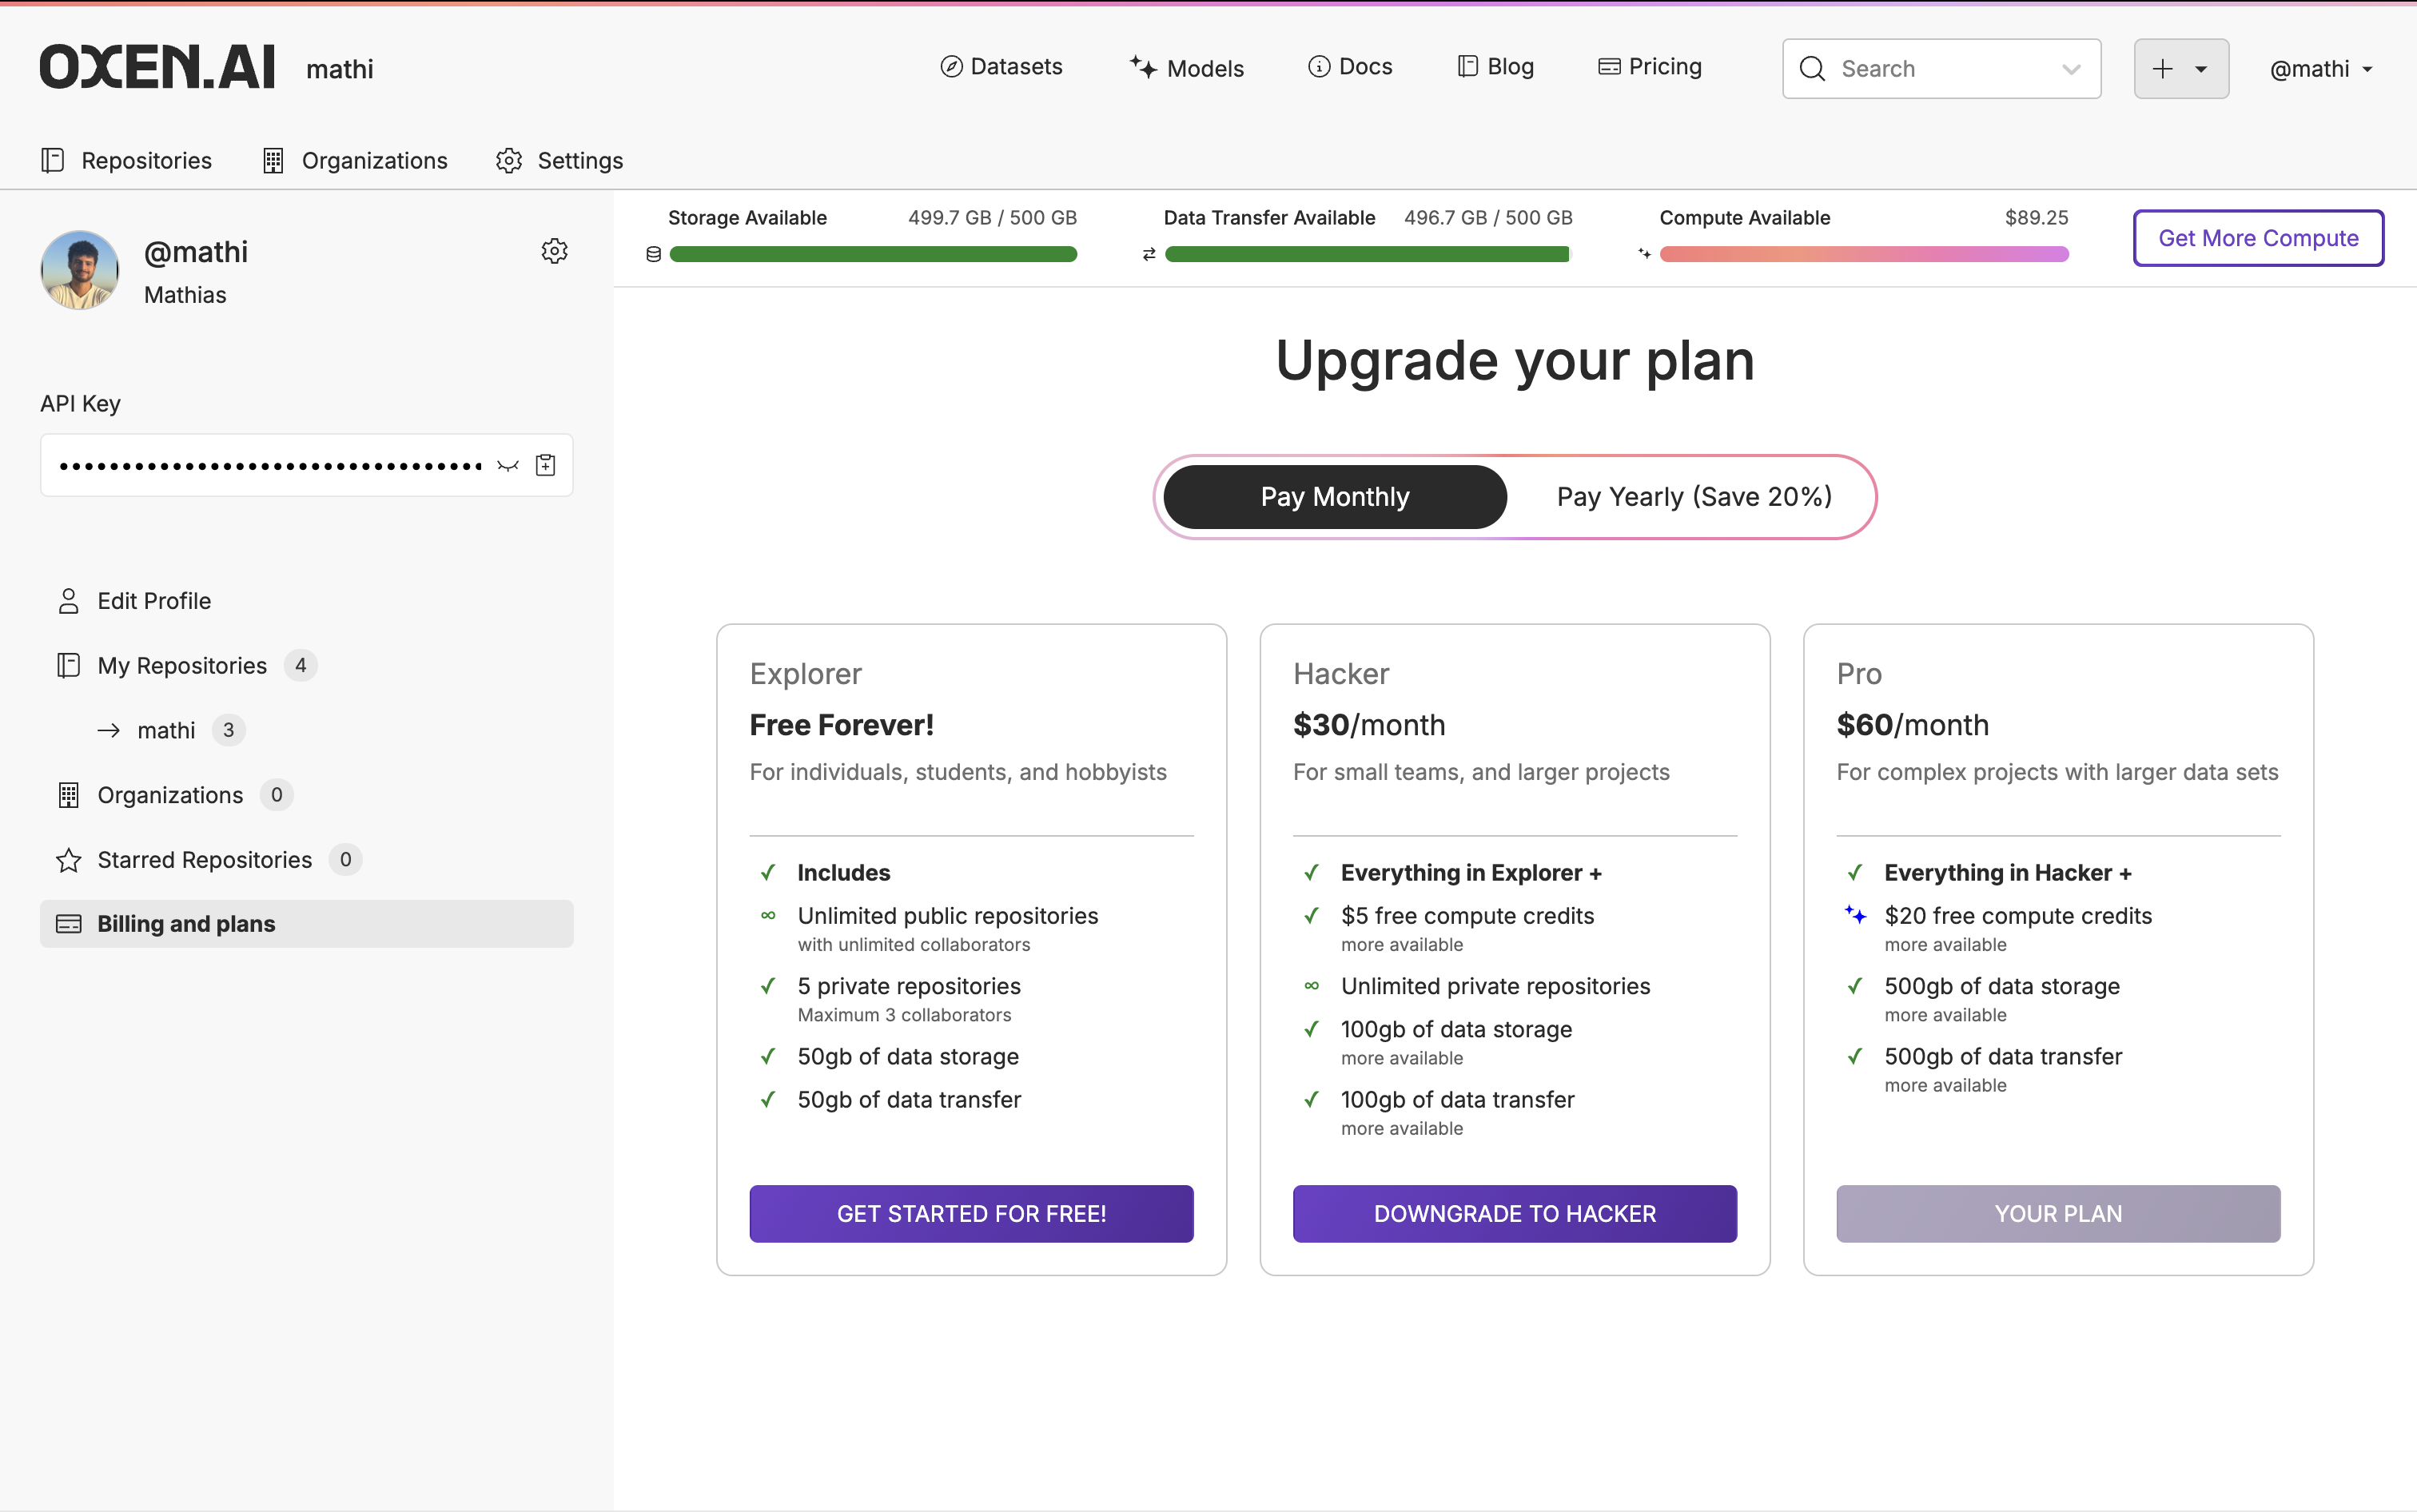The width and height of the screenshot is (2417, 1512).
Task: Click the Mathias profile avatar
Action: 80,270
